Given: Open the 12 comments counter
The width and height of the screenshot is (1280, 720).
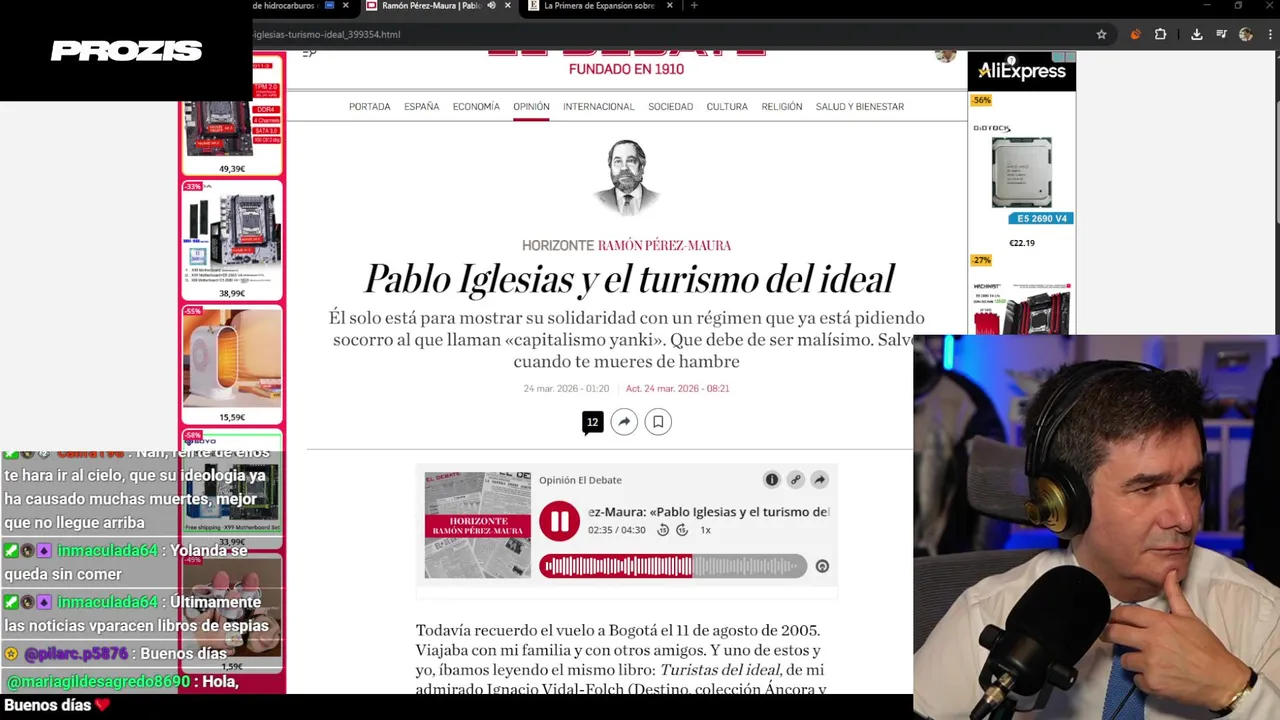Looking at the screenshot, I should [593, 422].
